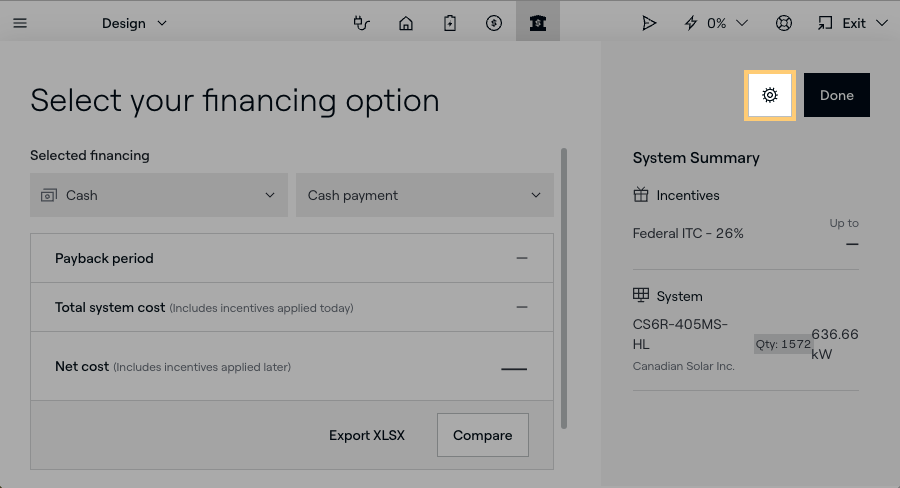
Task: Expand the Exit dropdown menu
Action: coord(852,23)
